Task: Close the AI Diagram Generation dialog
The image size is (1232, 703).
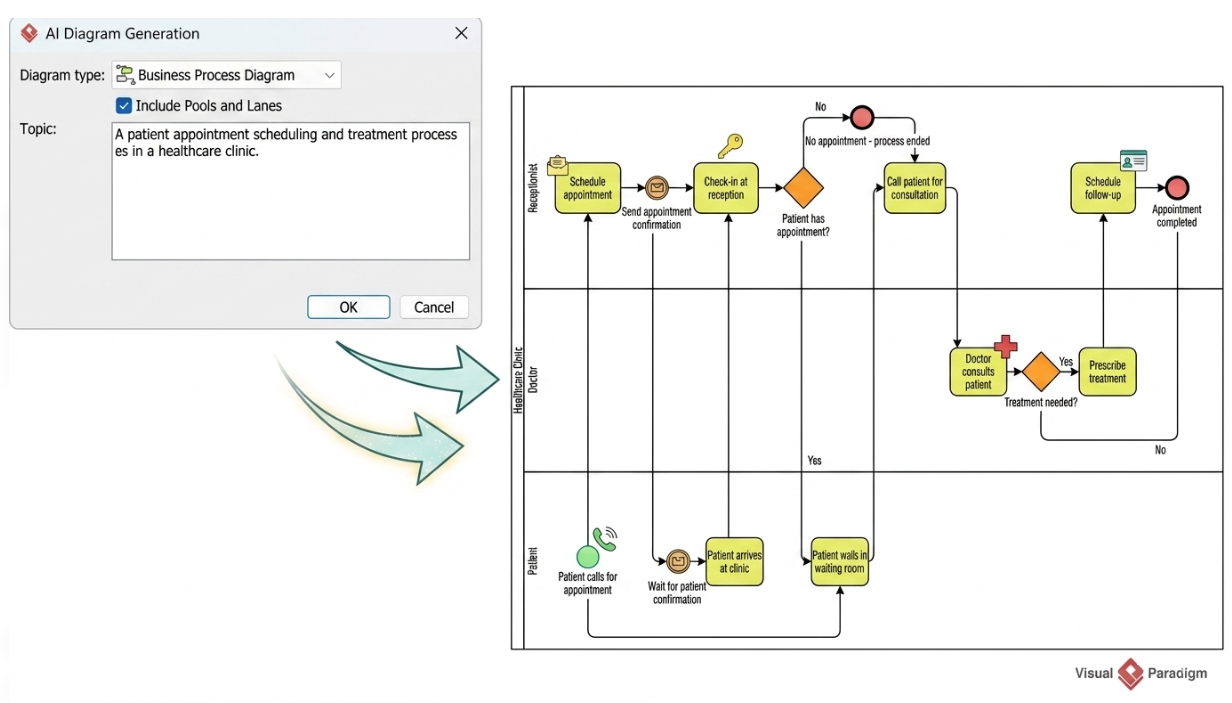Action: pos(461,33)
